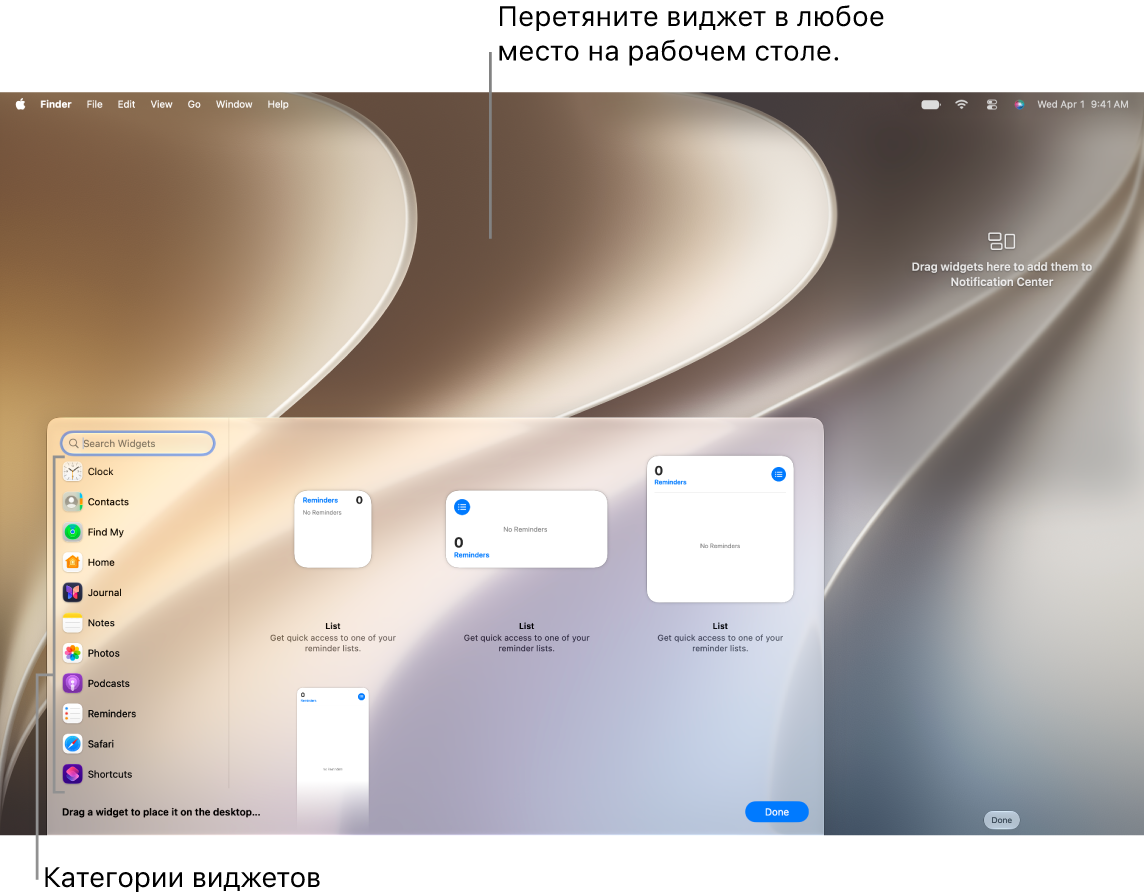Click the Safari category in sidebar
The image size is (1144, 896).
pos(89,744)
